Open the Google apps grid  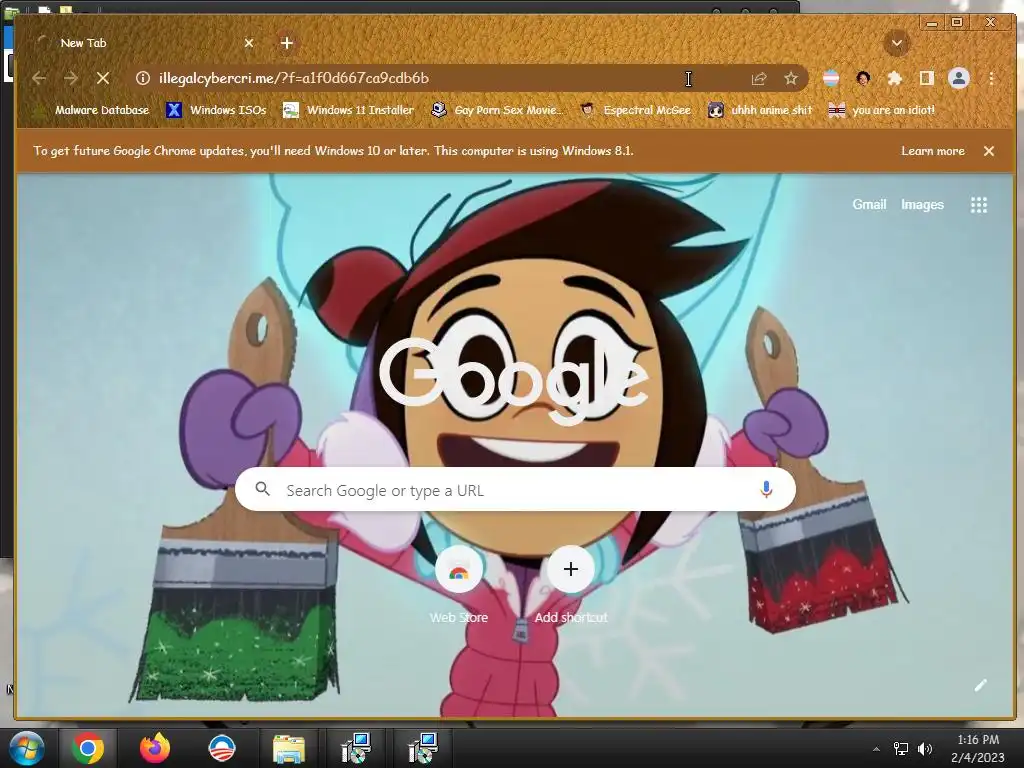(978, 205)
